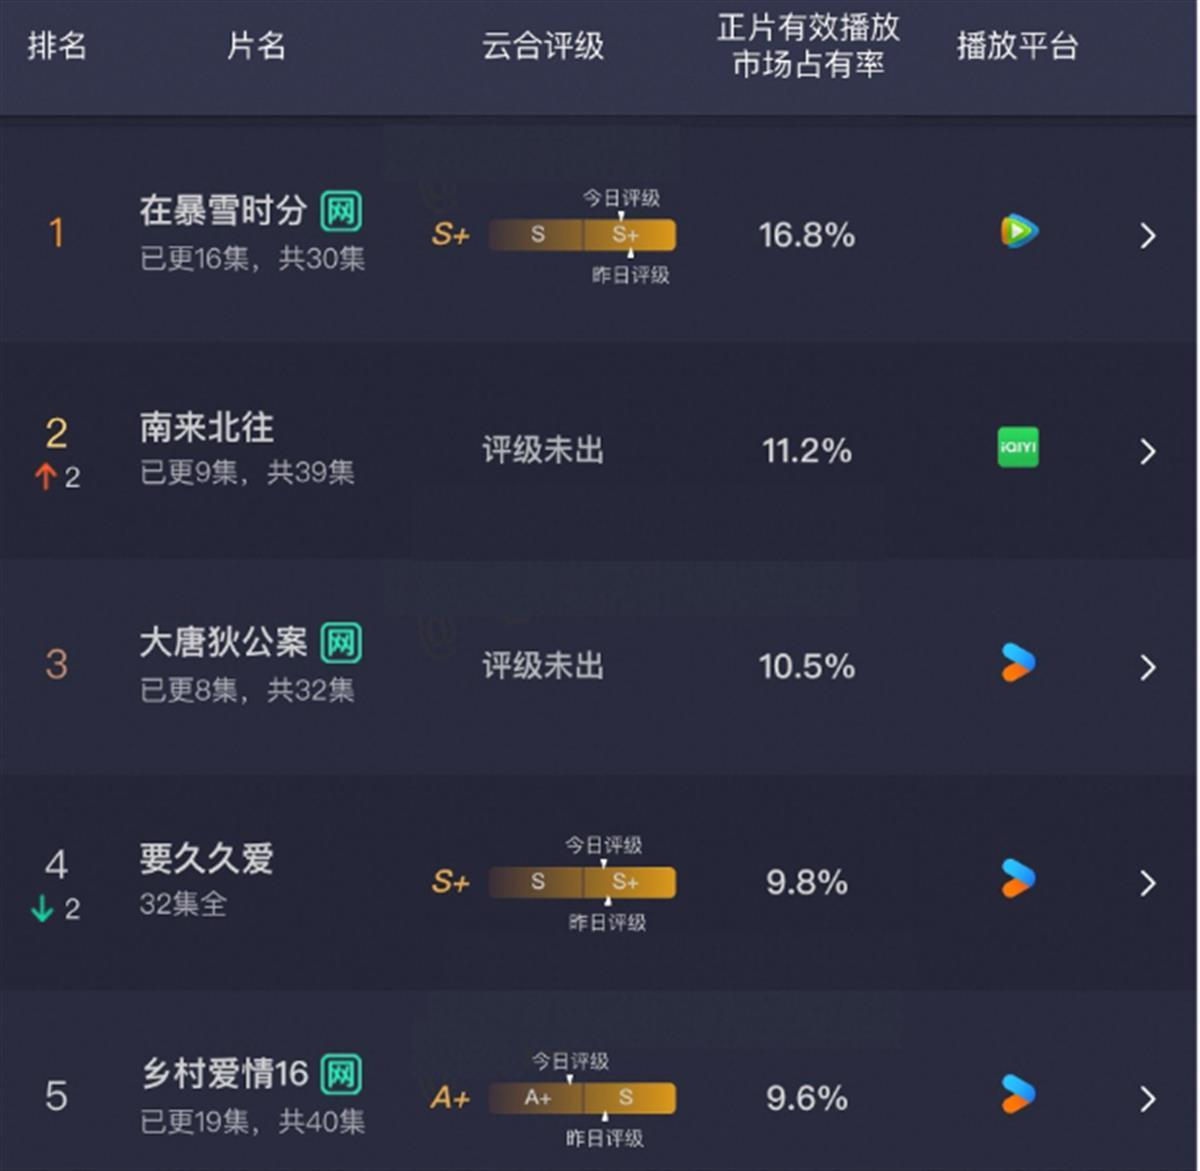Select the 正片有效播放市场占有率 column header
This screenshot has width=1200, height=1171.
[808, 46]
